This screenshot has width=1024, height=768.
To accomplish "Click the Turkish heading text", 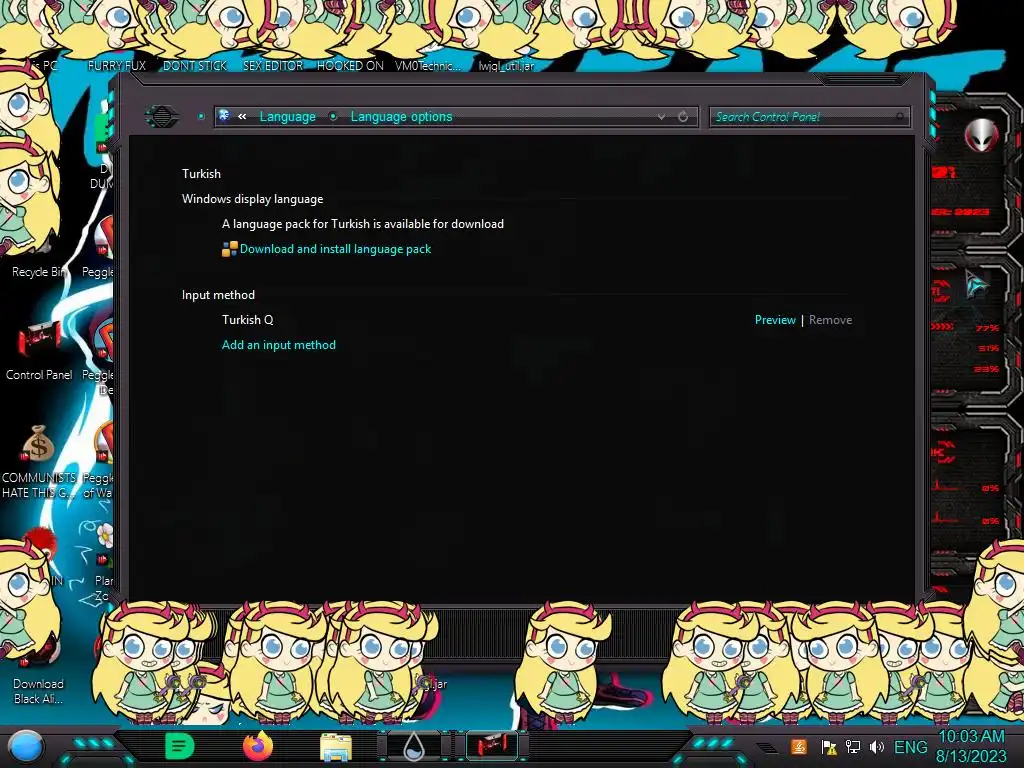I will [x=201, y=174].
